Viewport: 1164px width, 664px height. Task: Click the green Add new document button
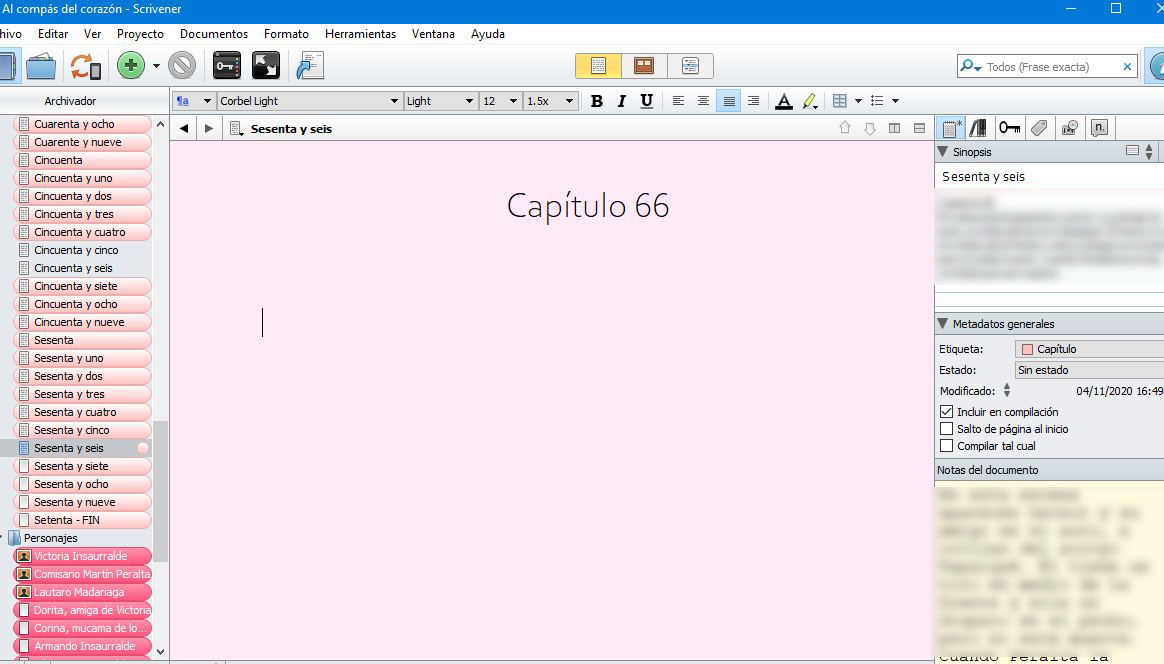(131, 65)
